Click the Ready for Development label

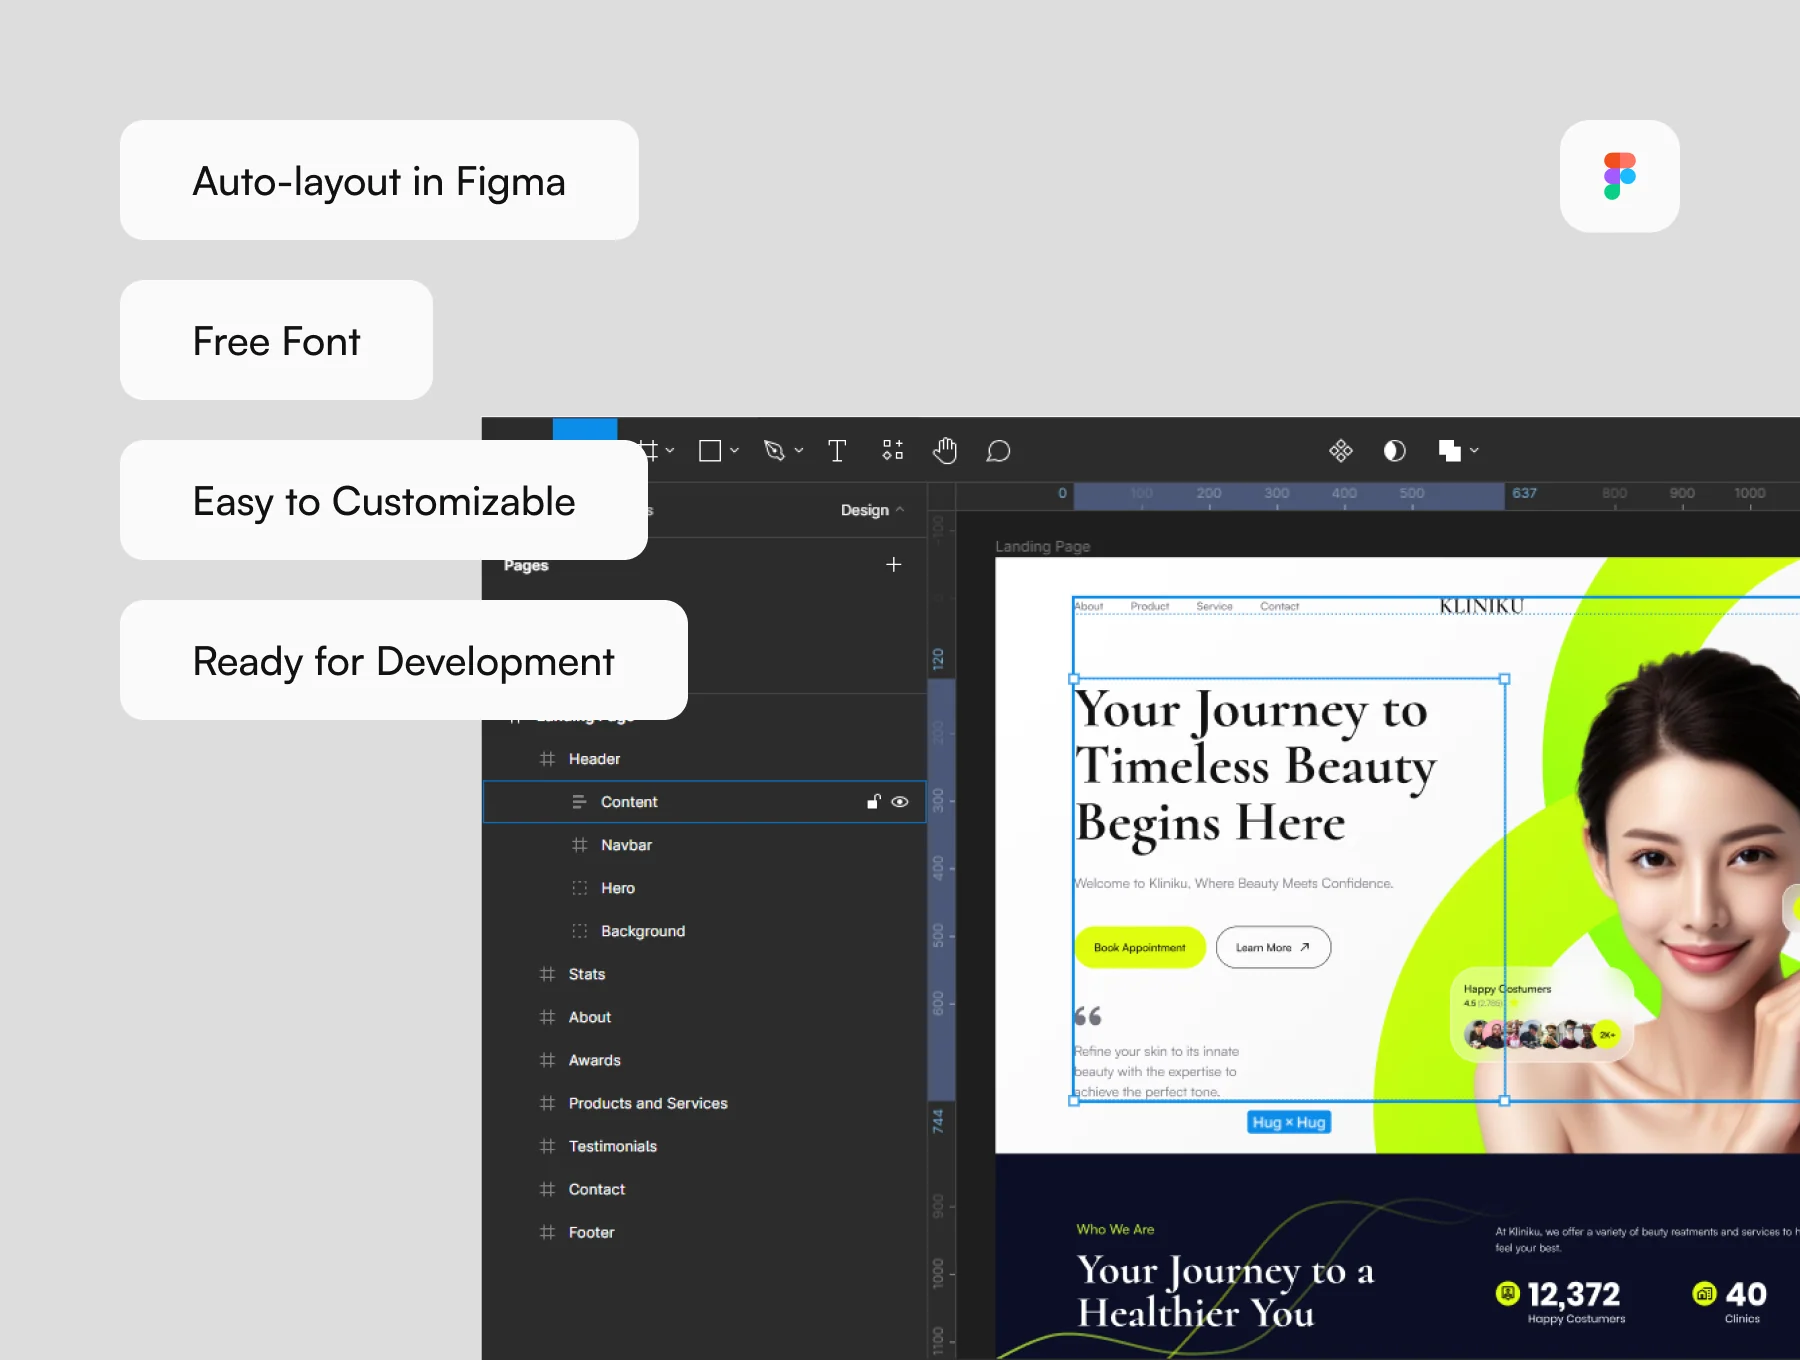coord(403,661)
